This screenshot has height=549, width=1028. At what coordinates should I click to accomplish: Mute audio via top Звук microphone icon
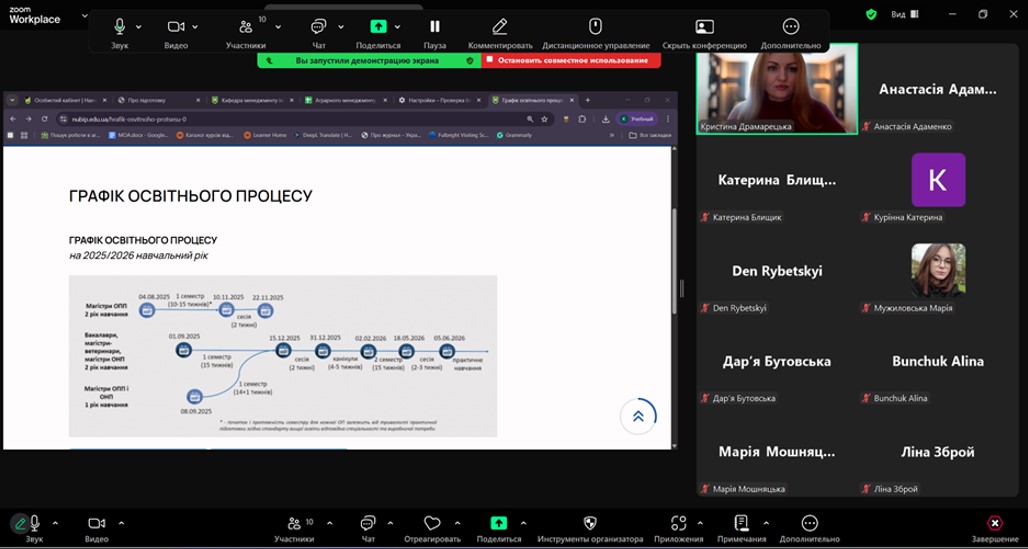(119, 27)
